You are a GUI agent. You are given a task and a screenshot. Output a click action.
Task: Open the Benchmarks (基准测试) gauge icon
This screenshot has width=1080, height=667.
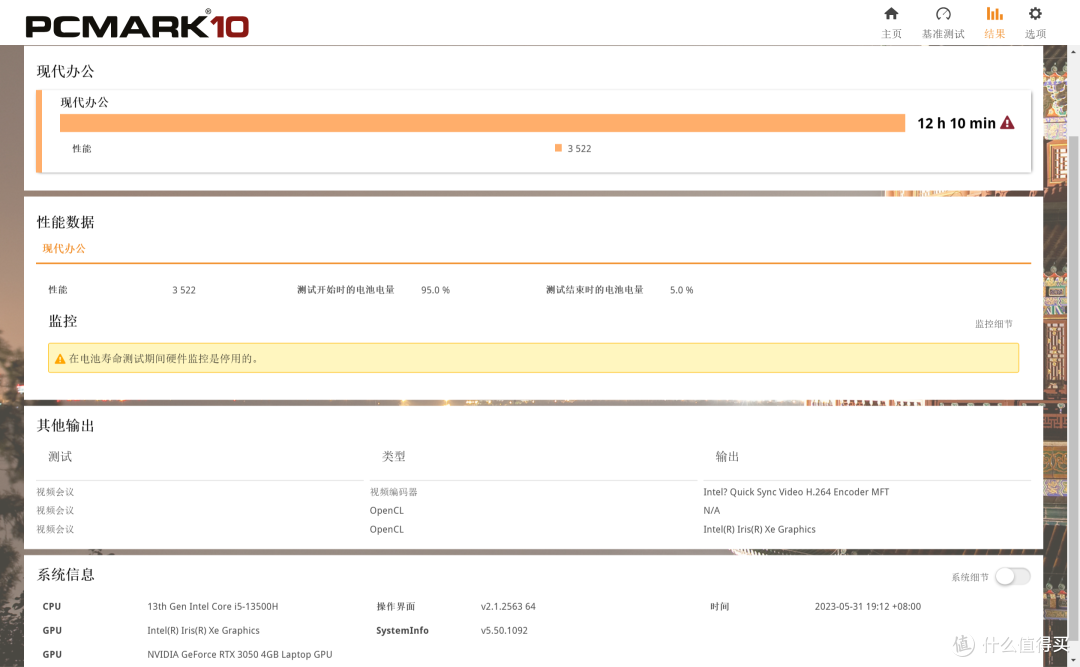[x=943, y=14]
